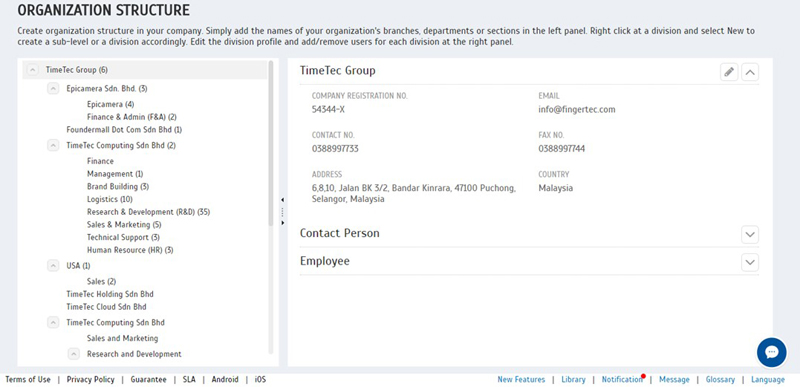This screenshot has height=387, width=800.
Task: Open Glossary footer link
Action: [720, 379]
